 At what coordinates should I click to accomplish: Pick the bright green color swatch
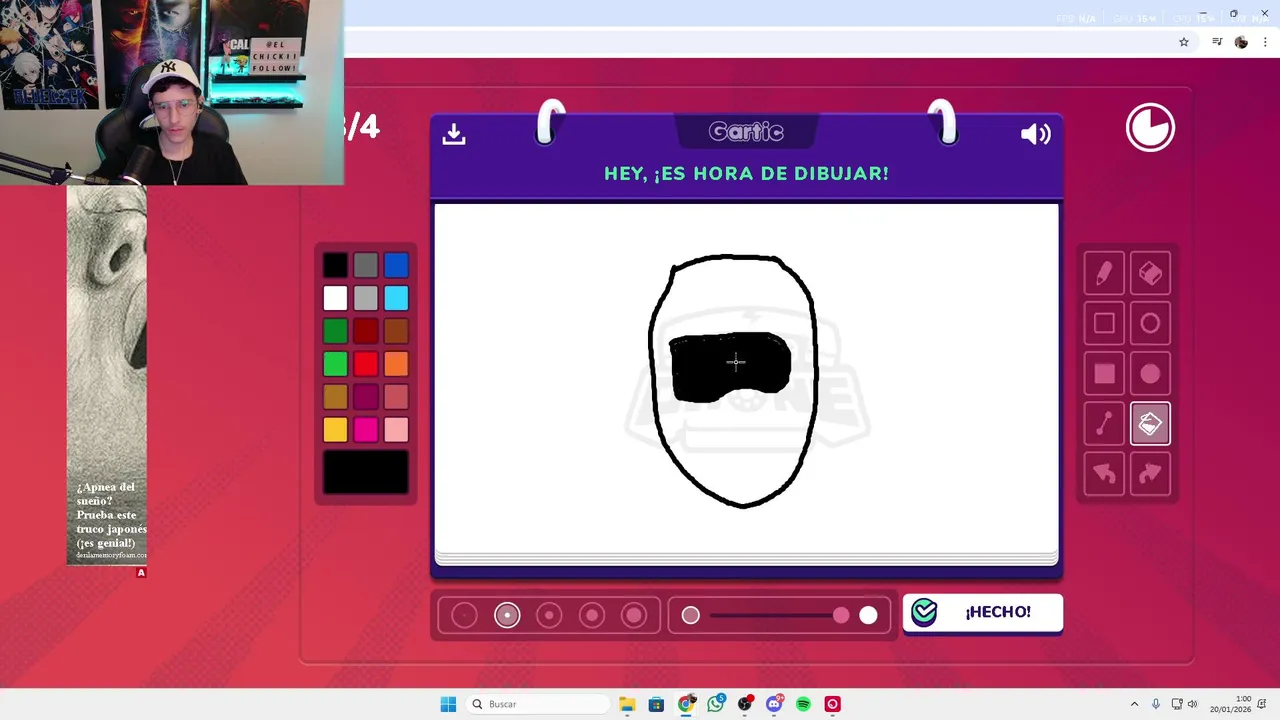point(335,364)
